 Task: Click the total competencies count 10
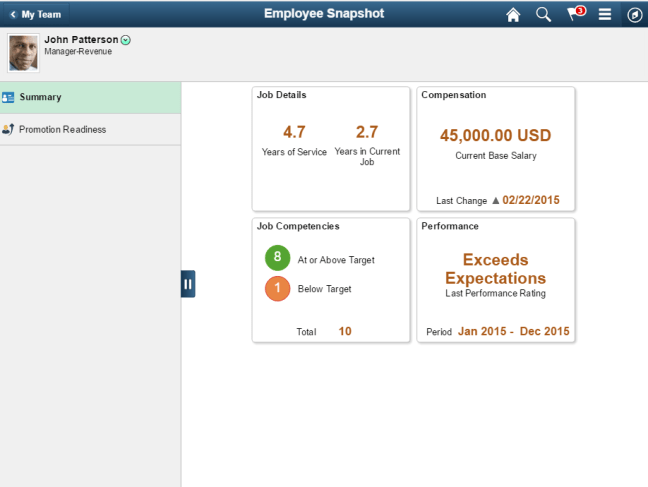(x=345, y=331)
